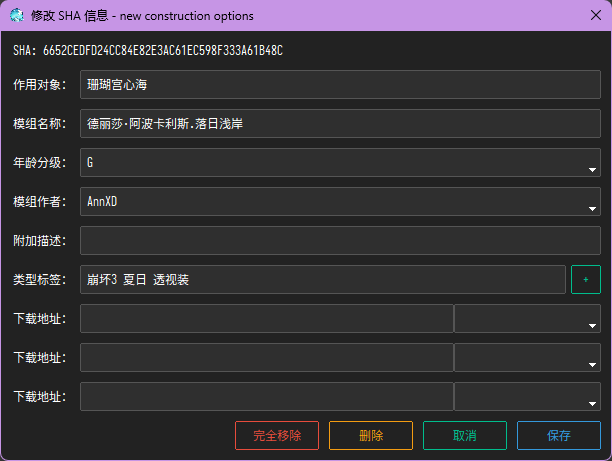Open the second 下载地址 type dropdown
Viewport: 612px width, 461px height.
527,358
